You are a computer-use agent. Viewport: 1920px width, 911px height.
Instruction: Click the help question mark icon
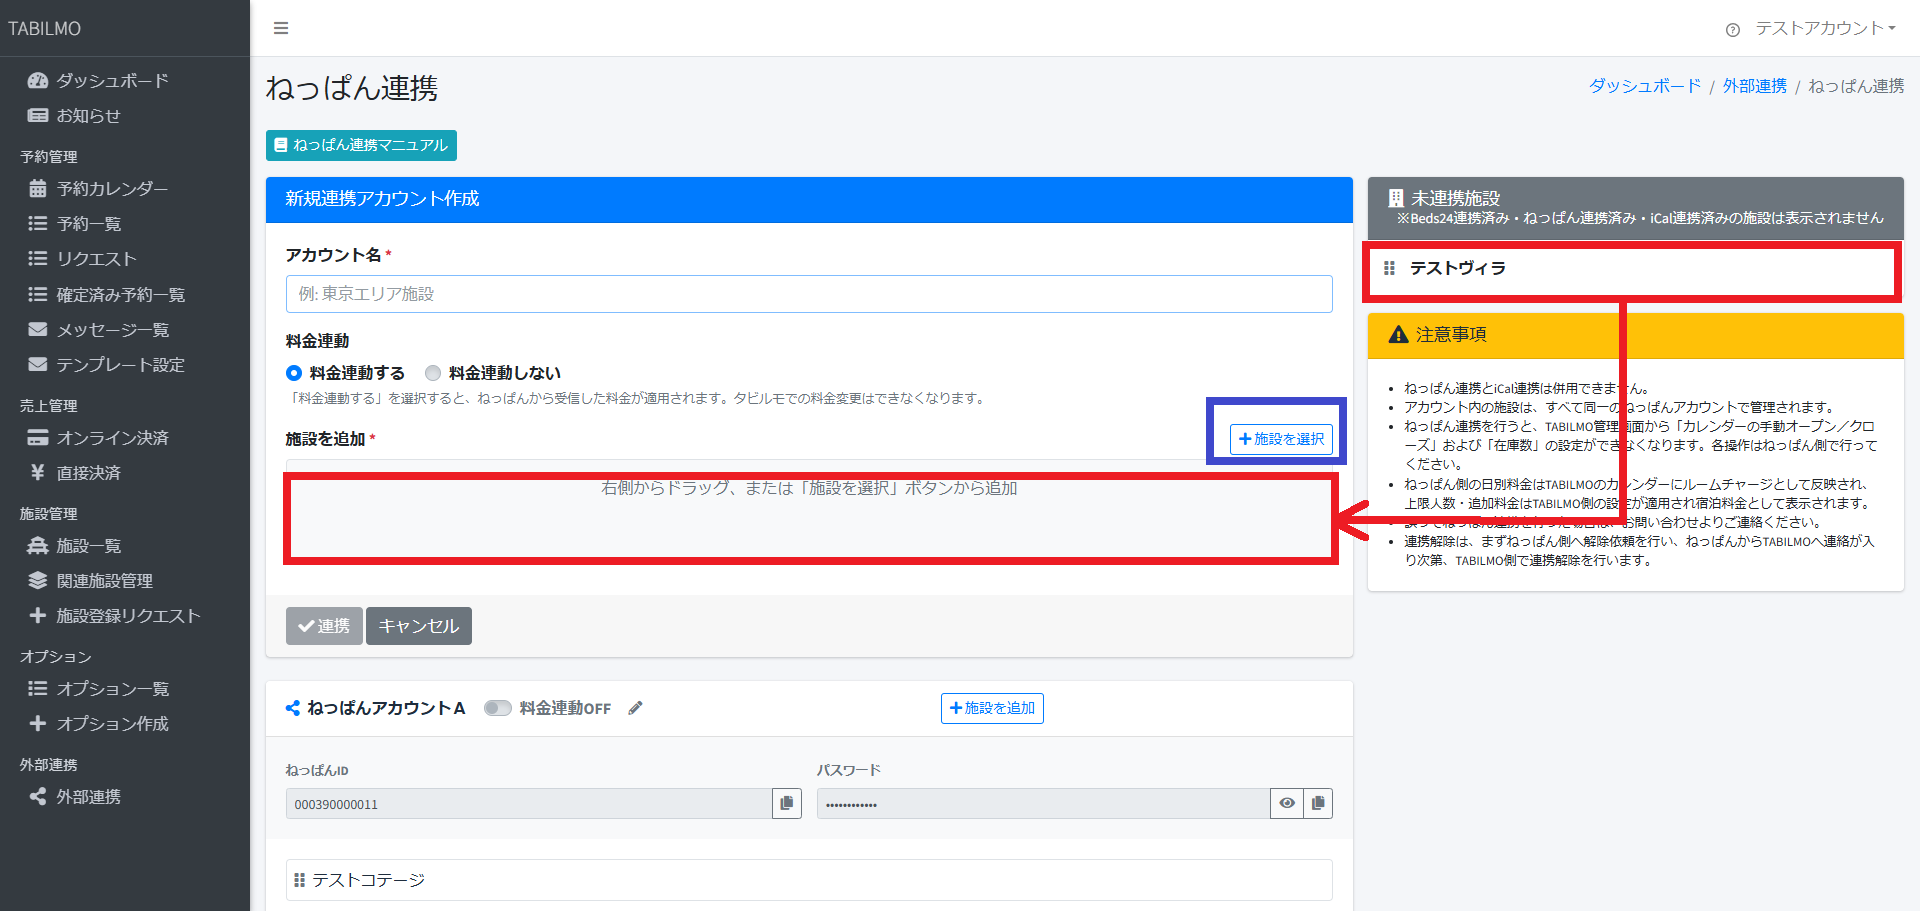click(x=1733, y=30)
